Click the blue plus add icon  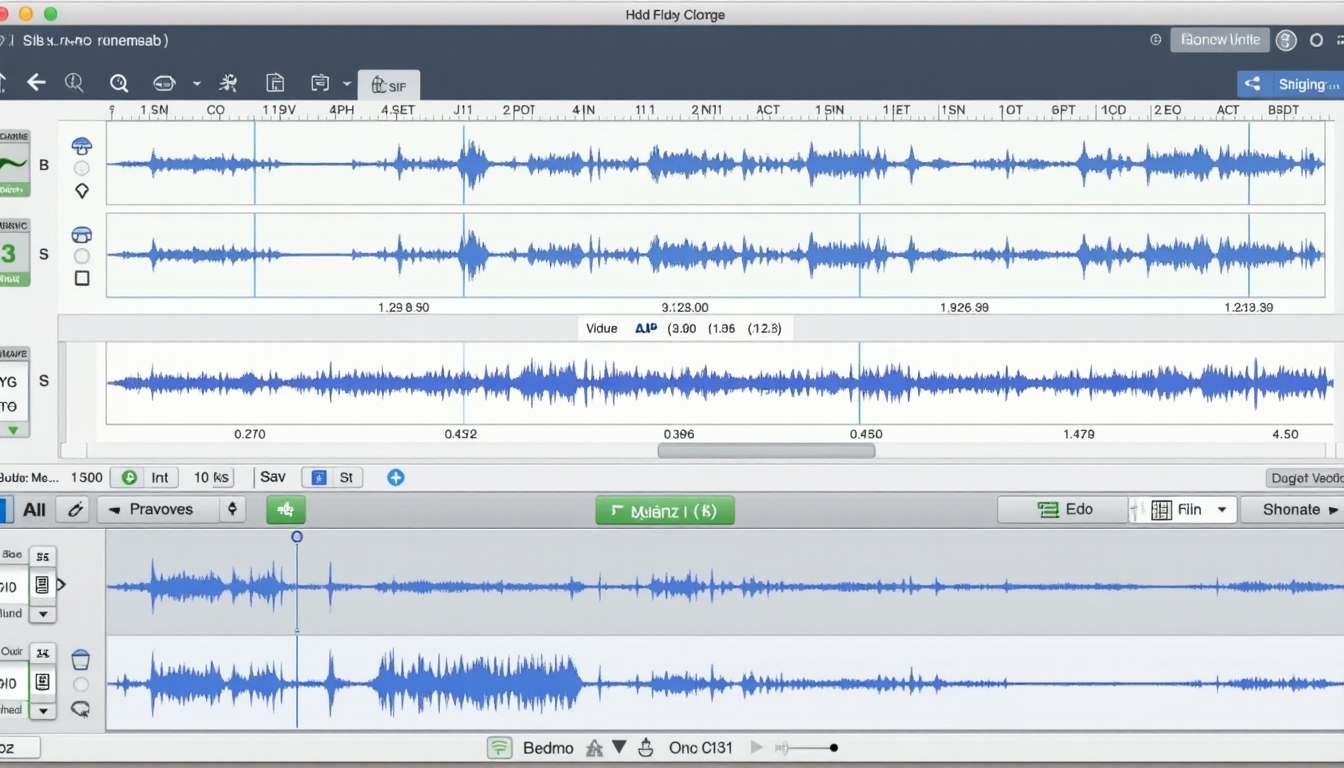(396, 478)
